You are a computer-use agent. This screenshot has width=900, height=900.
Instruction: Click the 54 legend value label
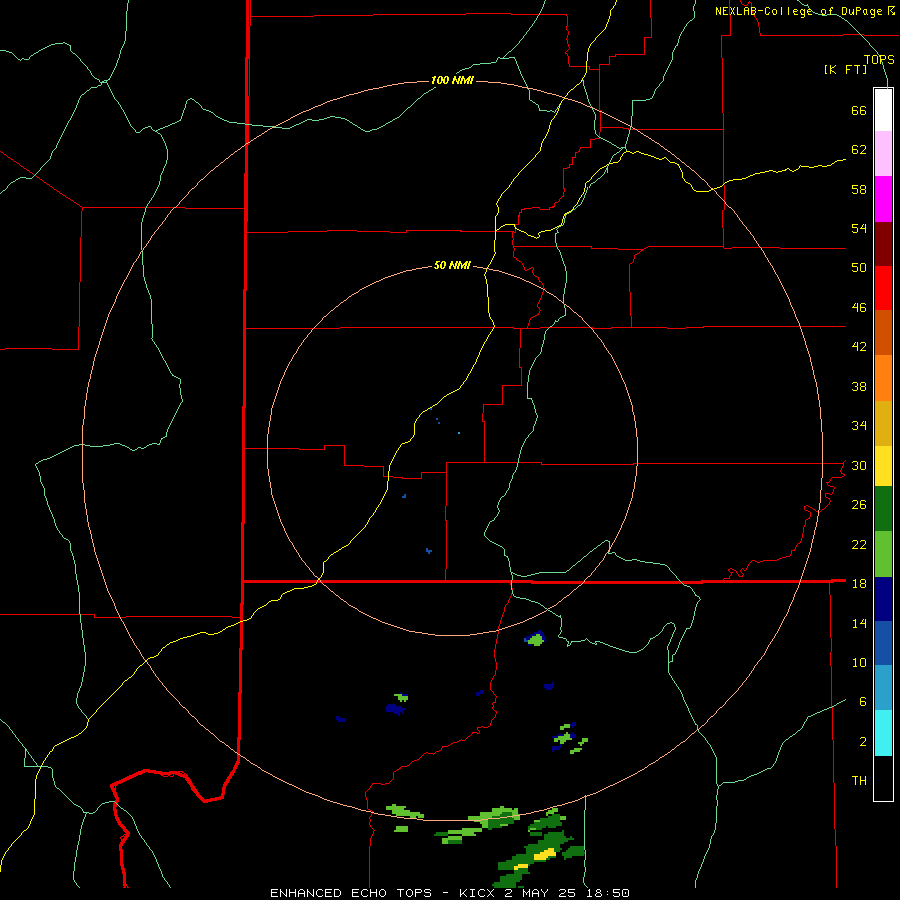[x=859, y=228]
